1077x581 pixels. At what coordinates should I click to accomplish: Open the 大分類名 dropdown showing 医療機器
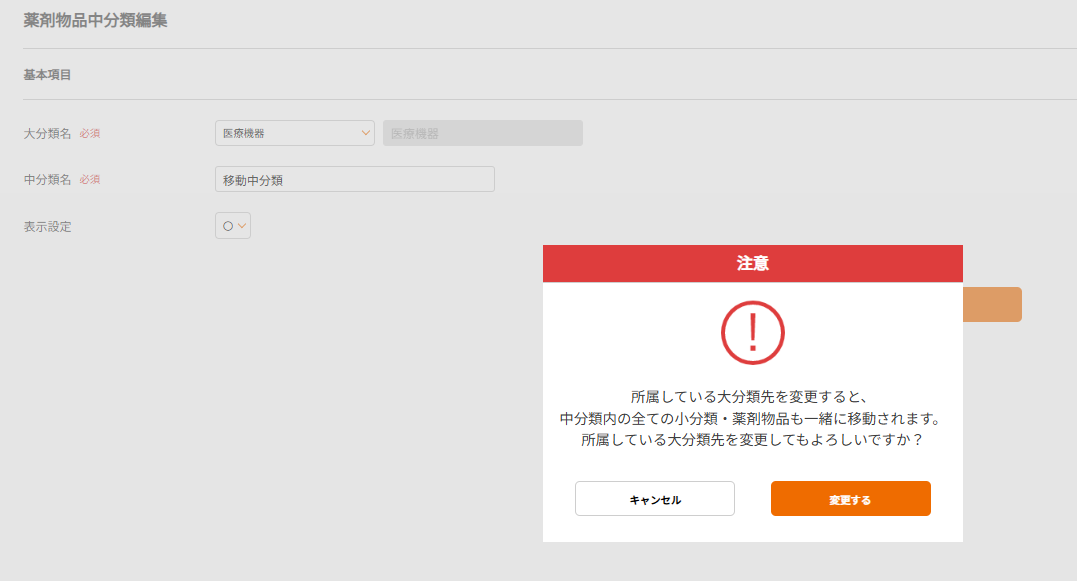(294, 133)
